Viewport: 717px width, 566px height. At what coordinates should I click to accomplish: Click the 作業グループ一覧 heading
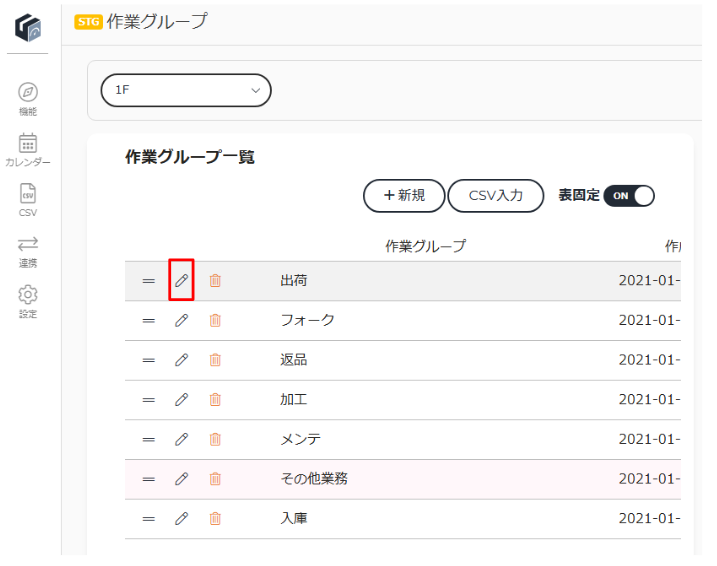coord(190,157)
